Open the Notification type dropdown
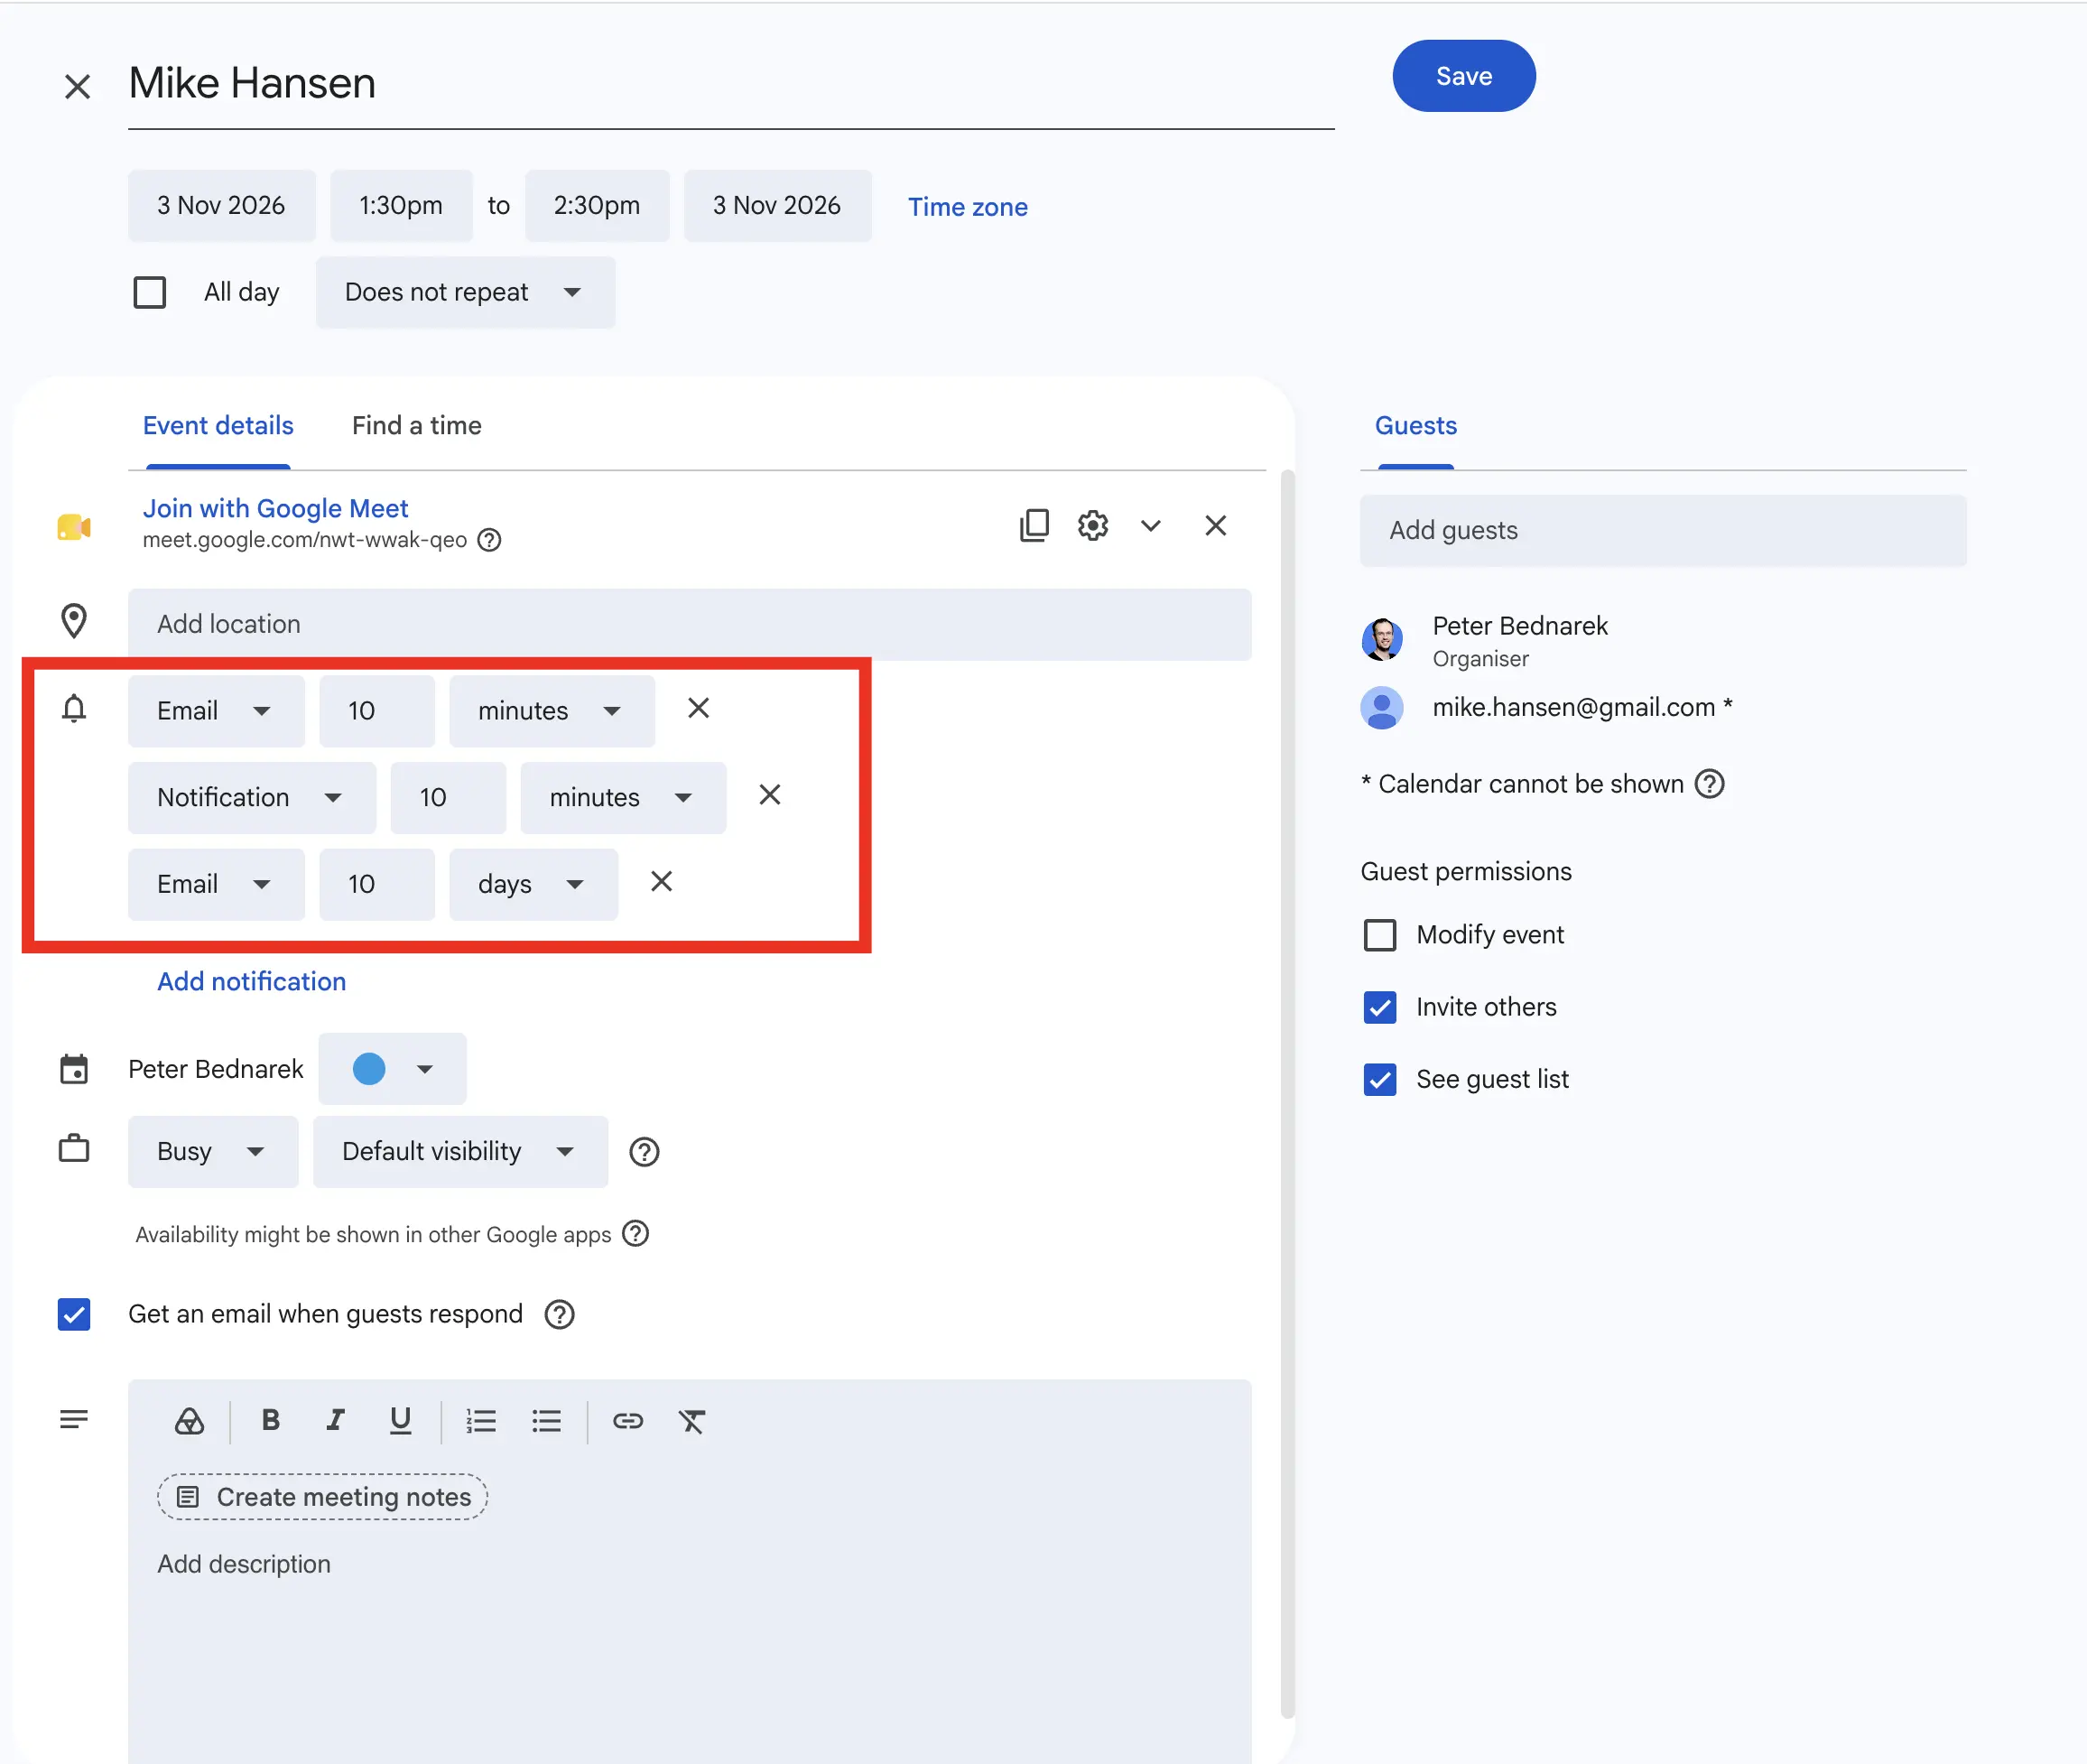The image size is (2087, 1764). pyautogui.click(x=252, y=798)
